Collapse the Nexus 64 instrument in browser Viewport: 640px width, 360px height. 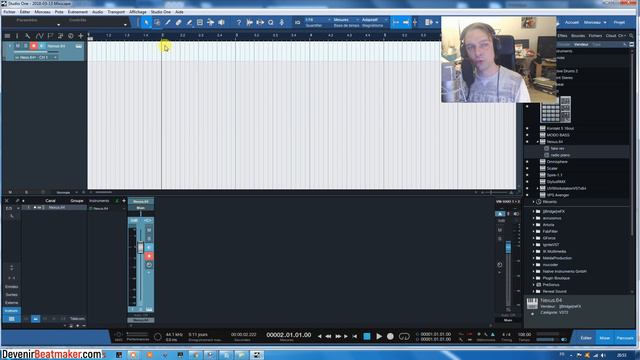click(x=538, y=142)
